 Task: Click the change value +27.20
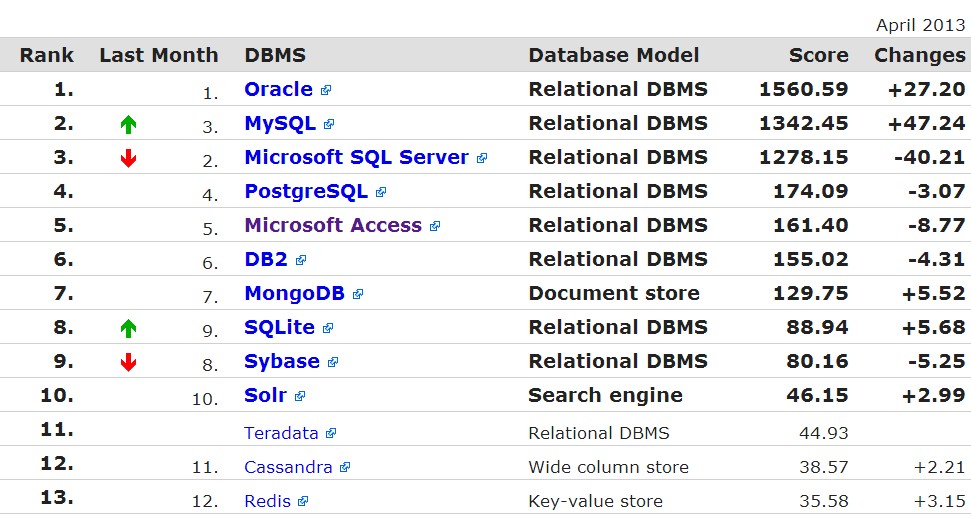(926, 89)
